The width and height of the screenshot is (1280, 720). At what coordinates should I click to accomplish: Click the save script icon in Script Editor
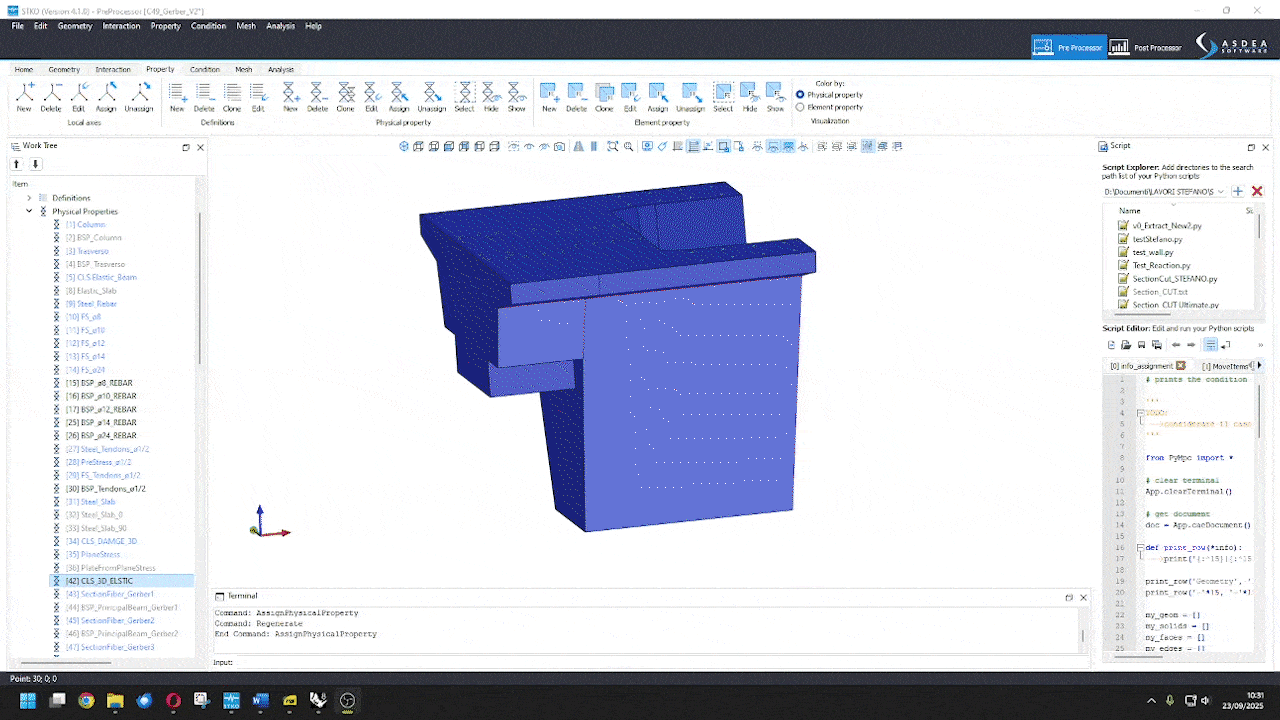(1142, 345)
